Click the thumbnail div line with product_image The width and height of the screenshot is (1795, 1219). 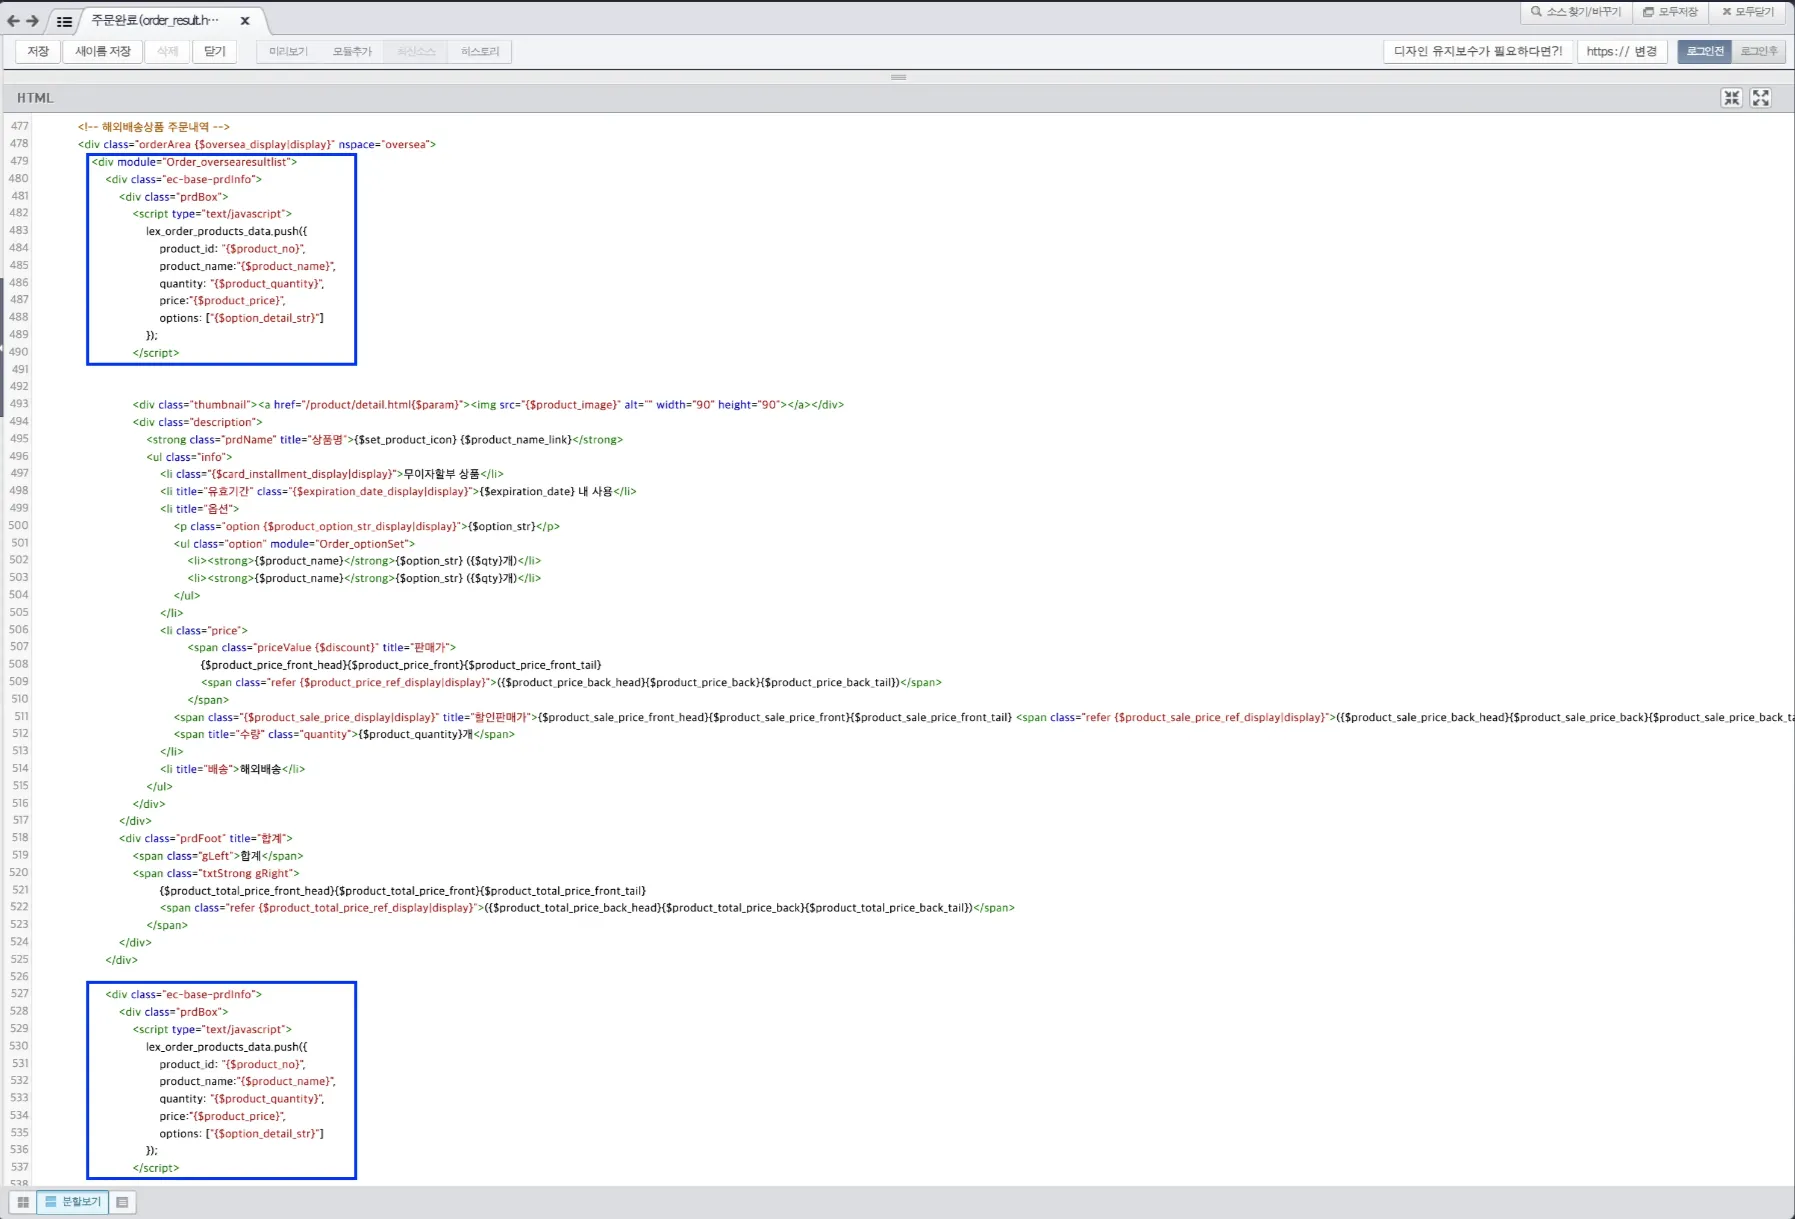pos(488,405)
